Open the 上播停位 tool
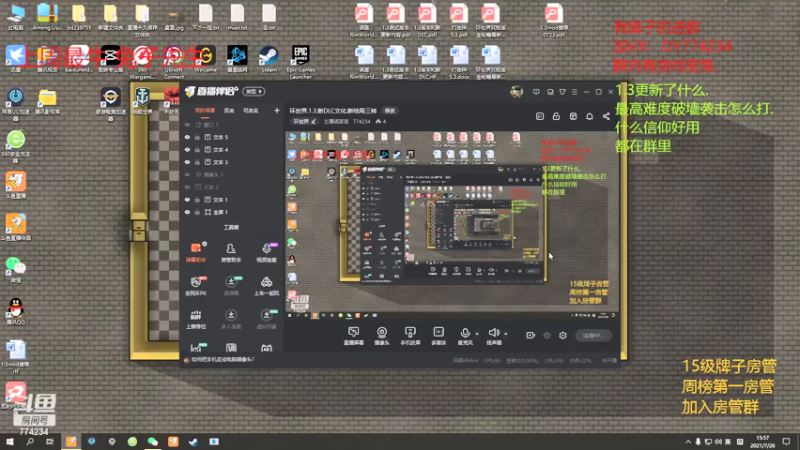800x450 pixels. [195, 319]
